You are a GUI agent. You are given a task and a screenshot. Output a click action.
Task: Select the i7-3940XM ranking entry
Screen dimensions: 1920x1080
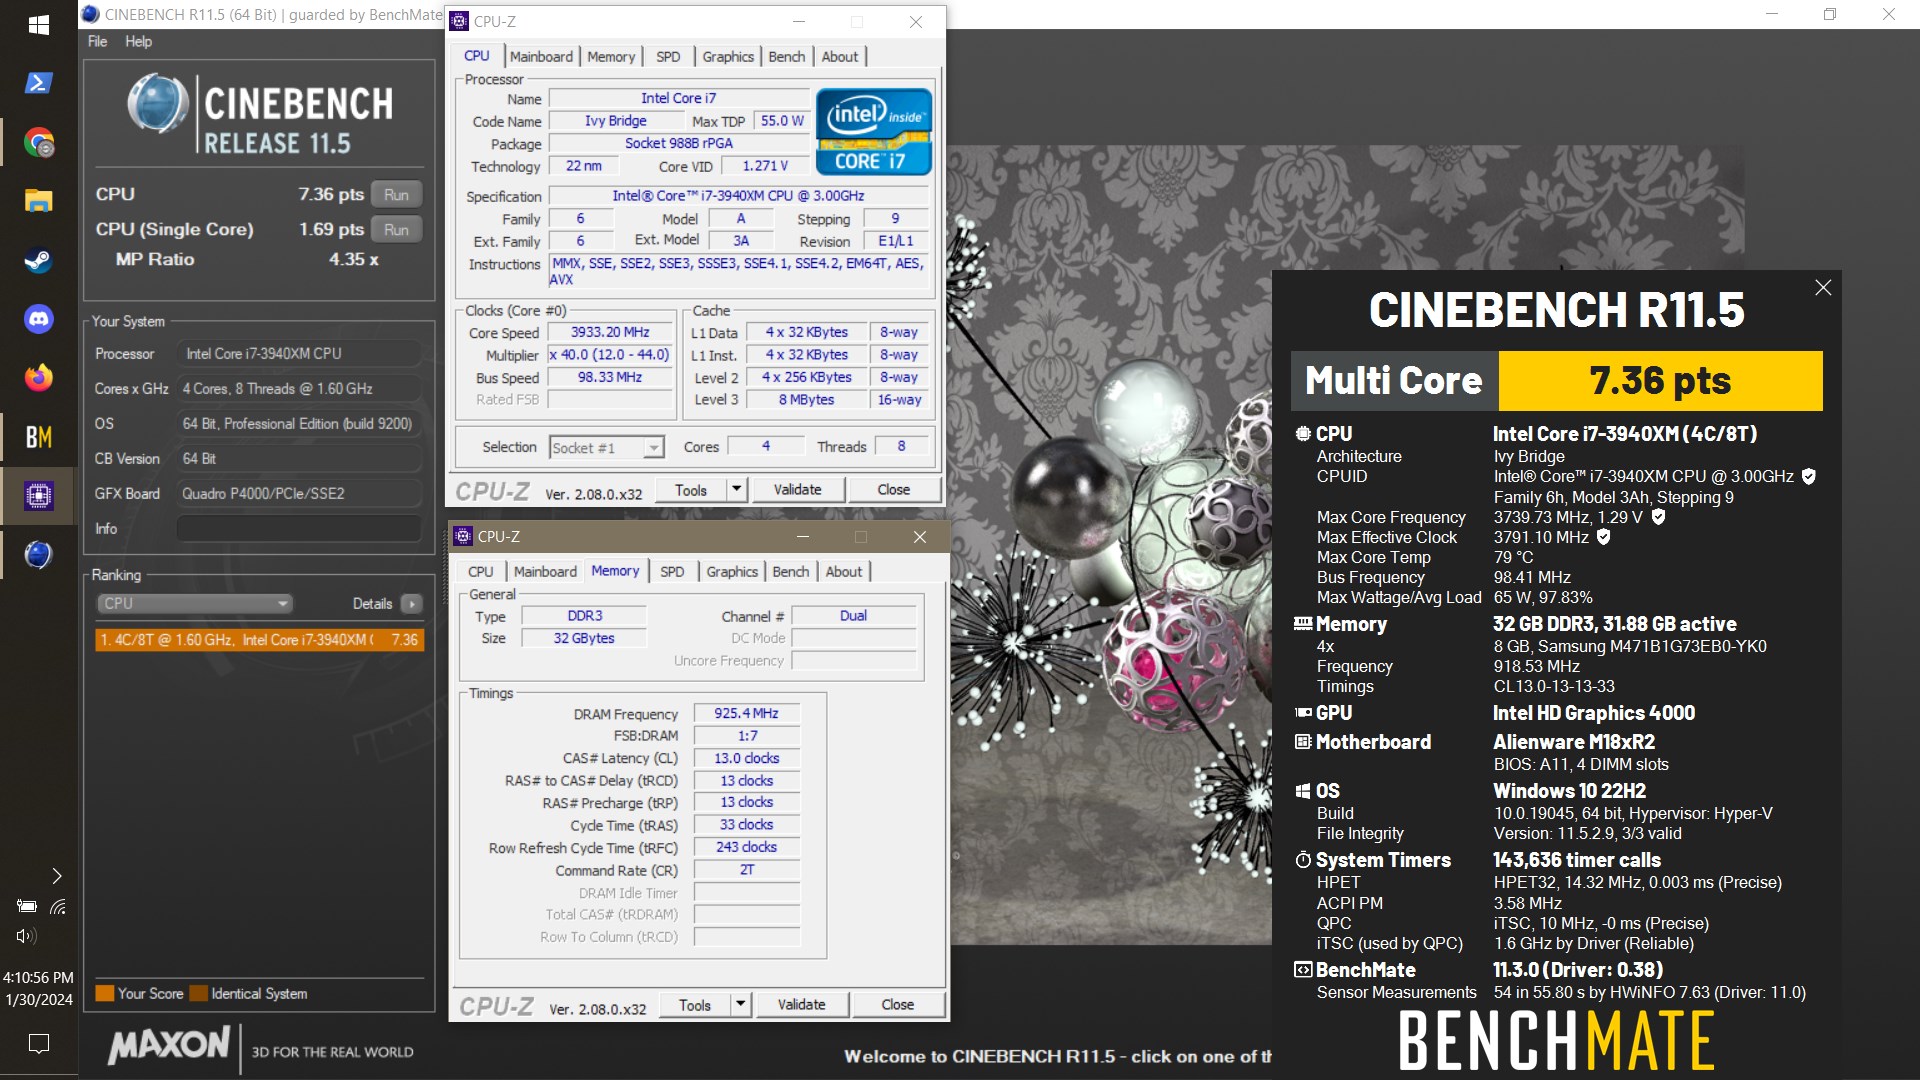[x=259, y=640]
